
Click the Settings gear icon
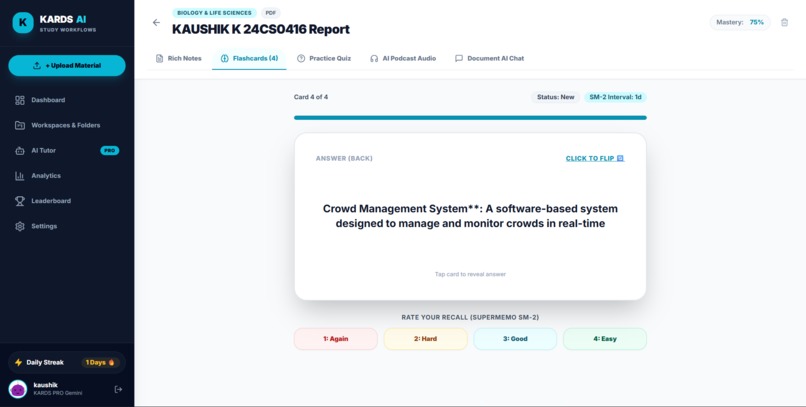point(20,226)
